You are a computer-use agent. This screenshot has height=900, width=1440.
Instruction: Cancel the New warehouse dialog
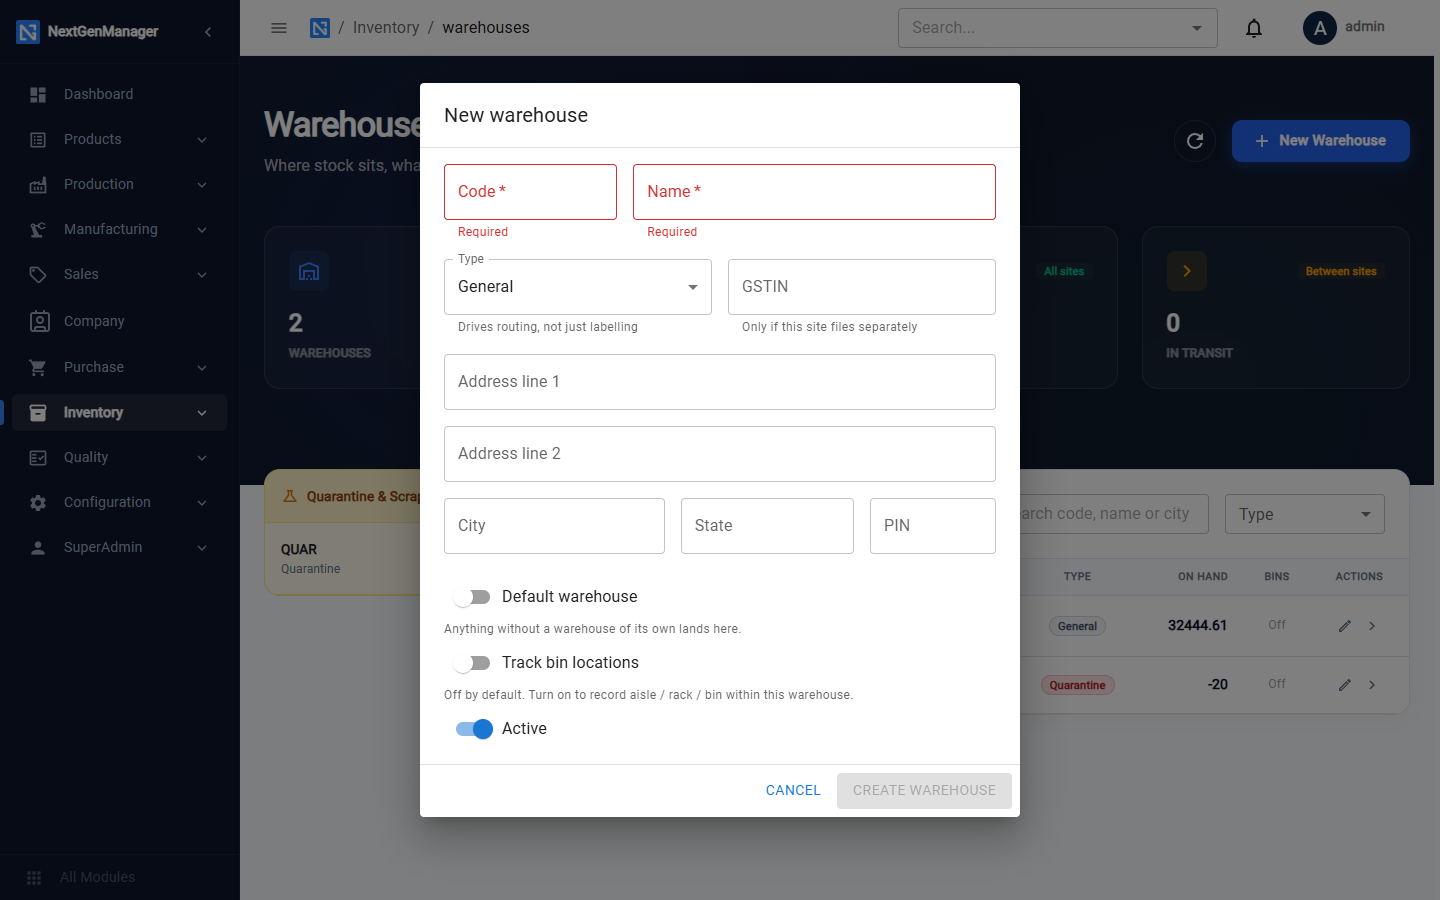point(793,790)
